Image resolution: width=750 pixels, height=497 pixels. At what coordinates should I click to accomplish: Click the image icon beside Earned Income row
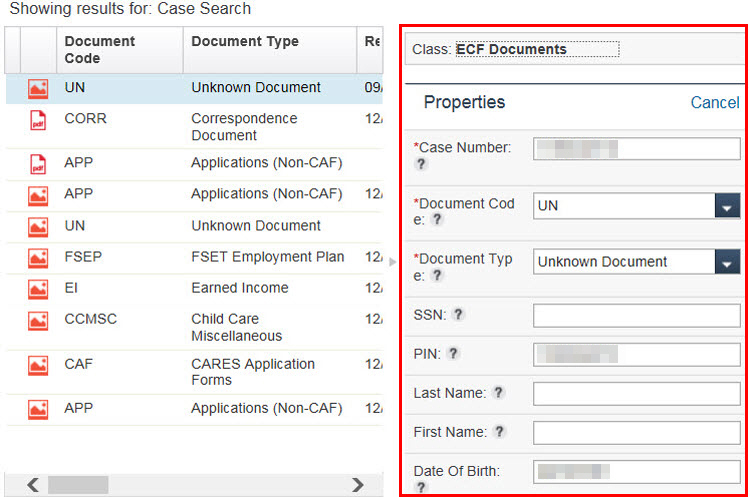pos(38,288)
